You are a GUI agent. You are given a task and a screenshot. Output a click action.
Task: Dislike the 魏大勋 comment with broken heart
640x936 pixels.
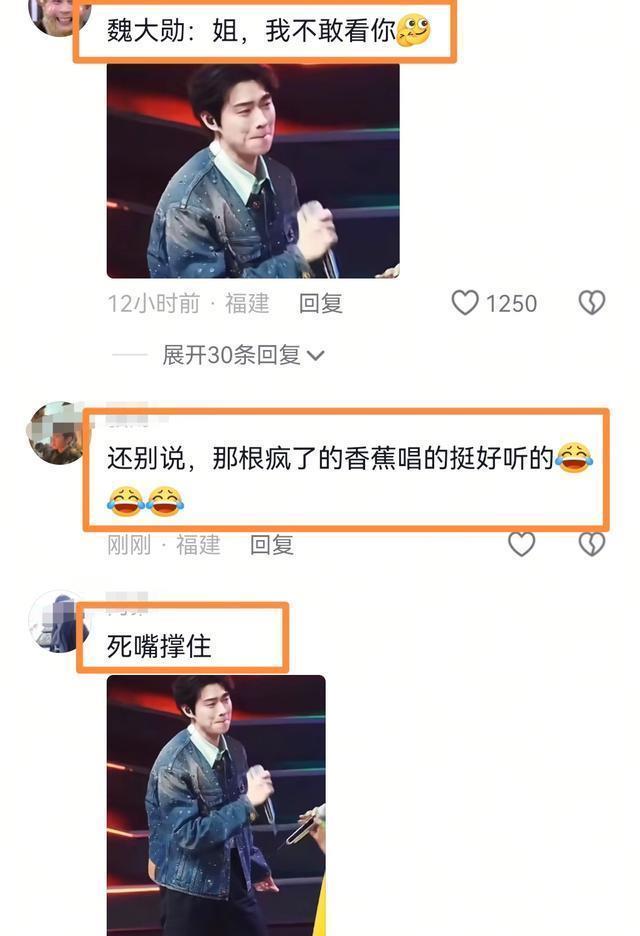pyautogui.click(x=592, y=303)
